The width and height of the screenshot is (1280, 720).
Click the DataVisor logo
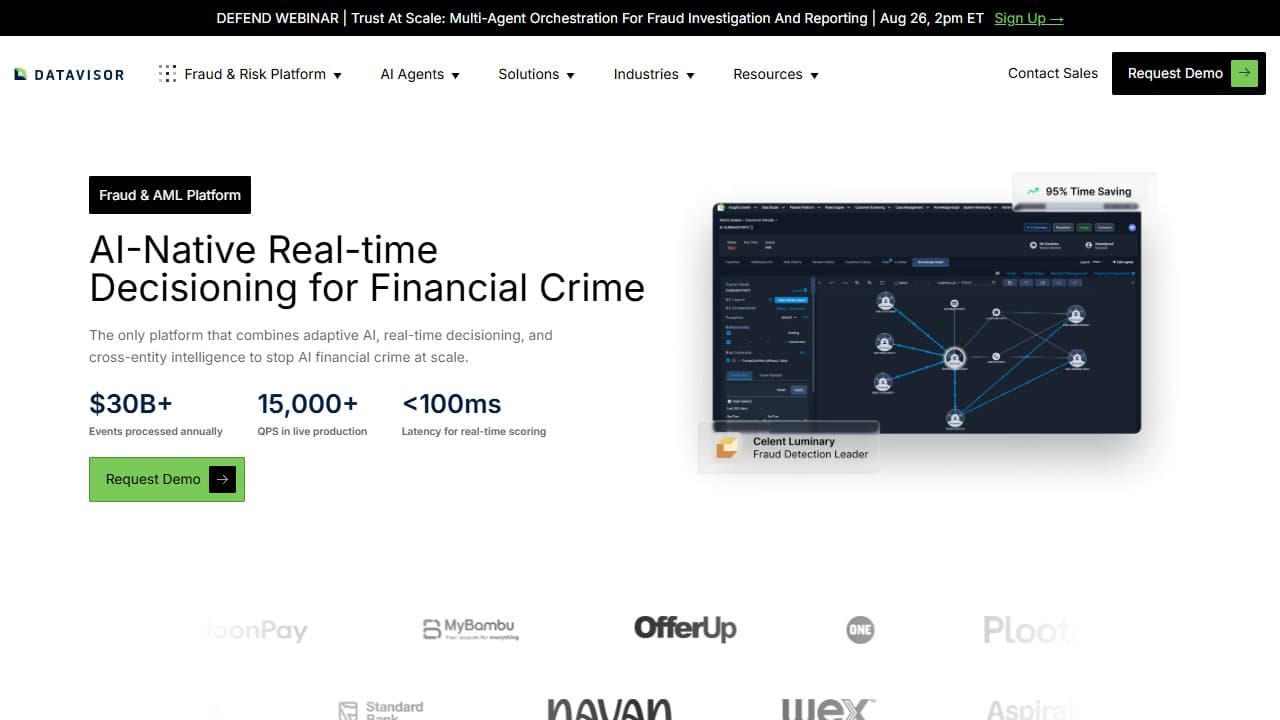pos(69,74)
